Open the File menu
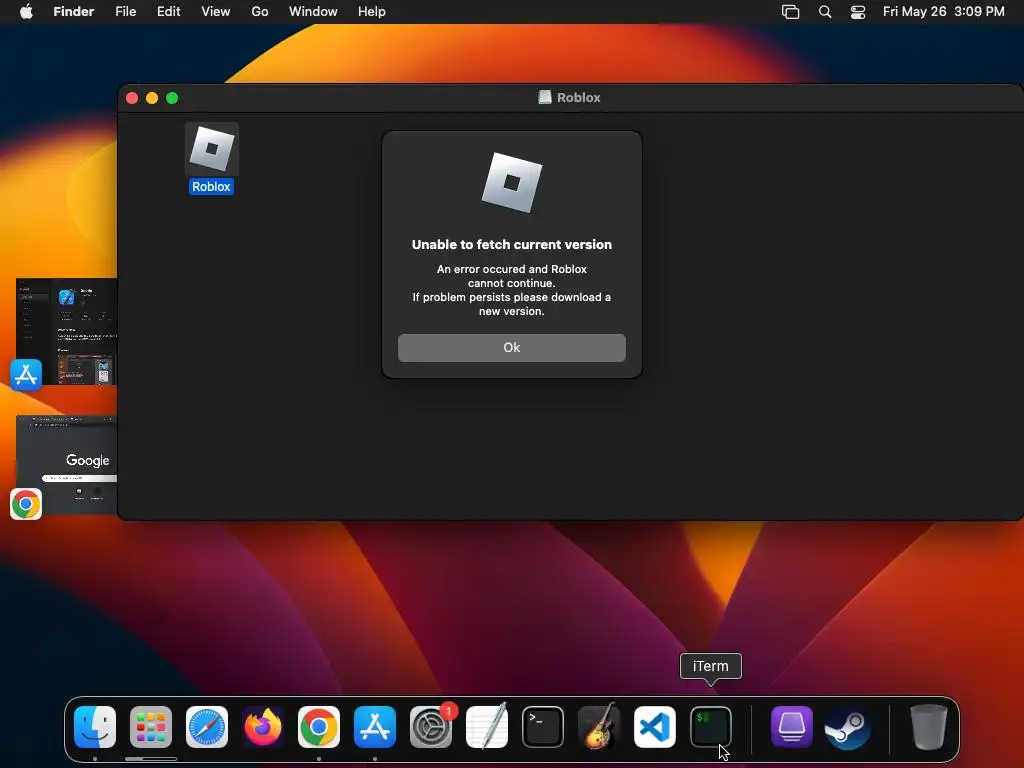This screenshot has height=768, width=1024. coord(125,12)
